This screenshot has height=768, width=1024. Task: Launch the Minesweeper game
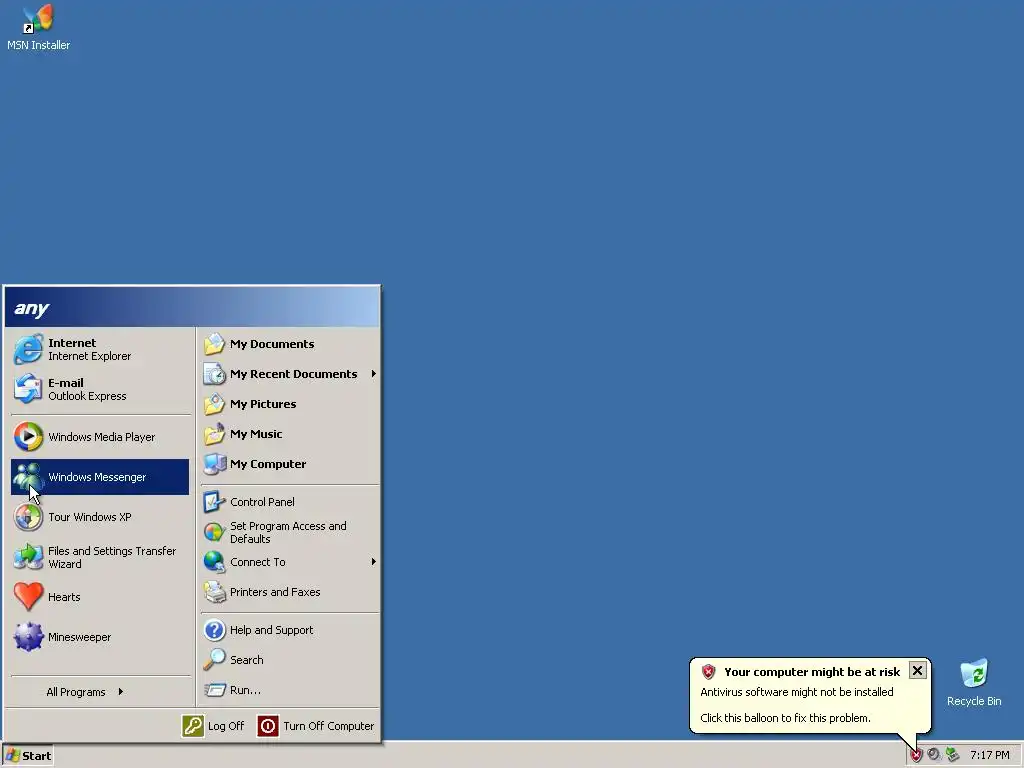(x=100, y=637)
